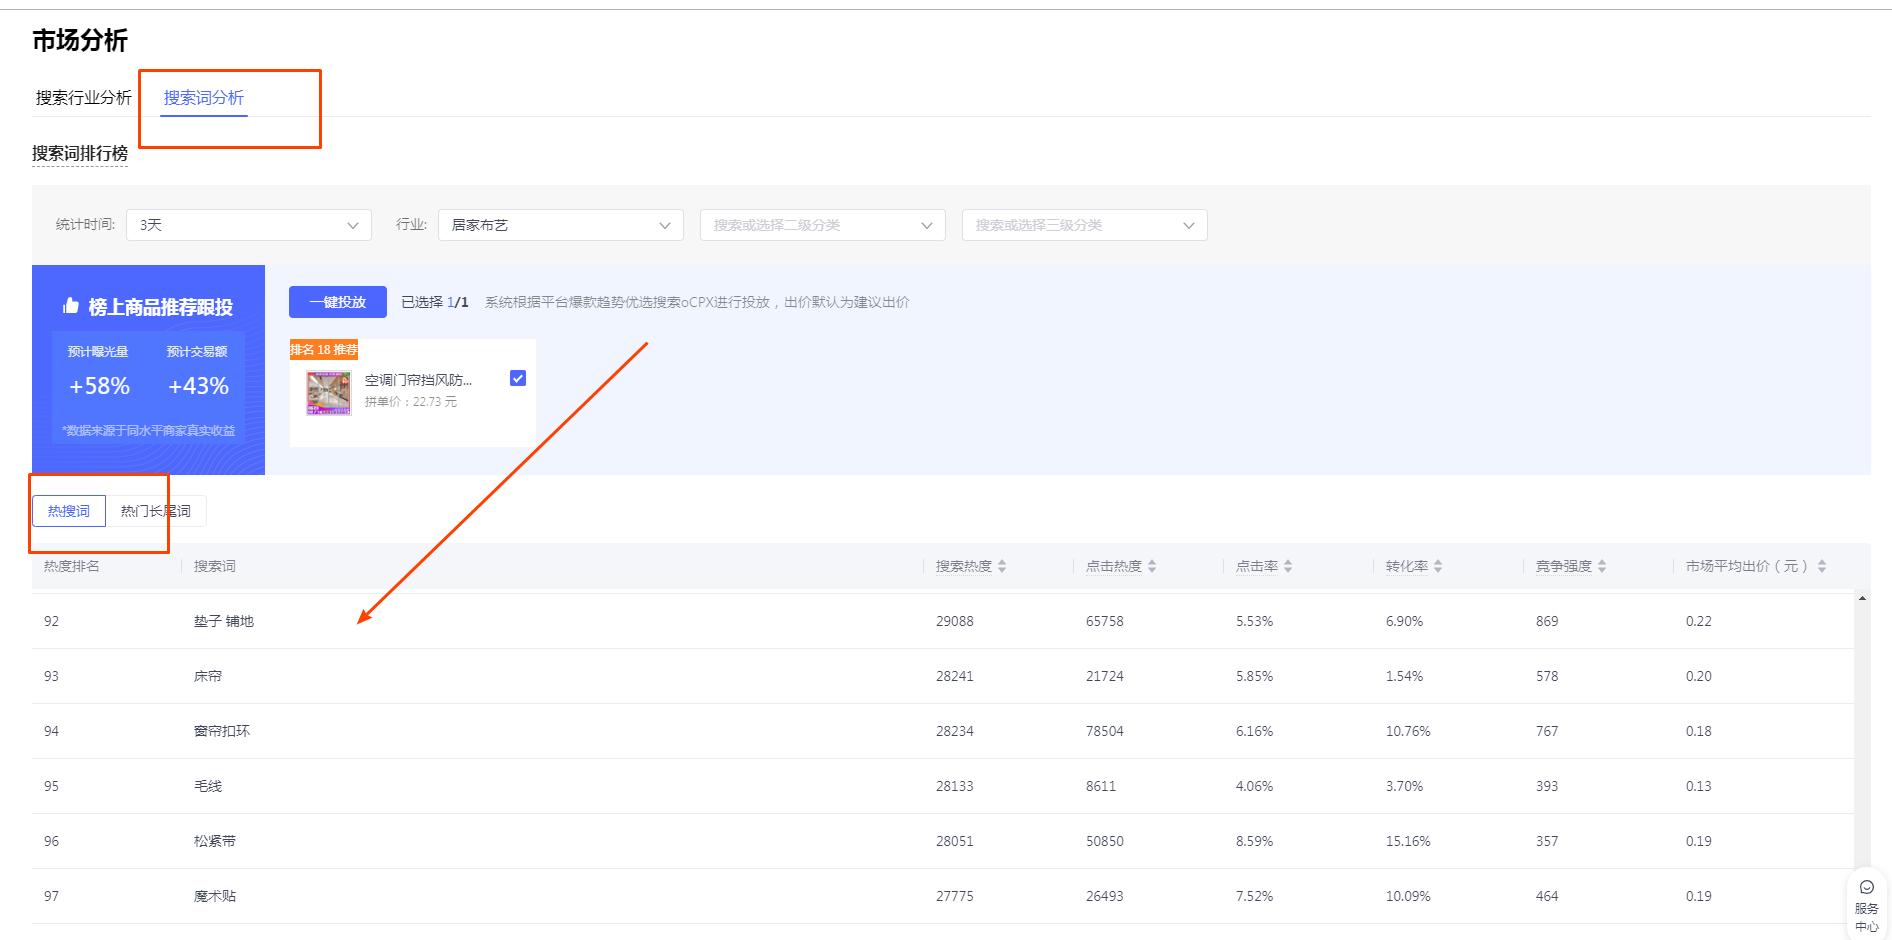Click the 一键投放 button
The image size is (1892, 940).
(x=338, y=302)
